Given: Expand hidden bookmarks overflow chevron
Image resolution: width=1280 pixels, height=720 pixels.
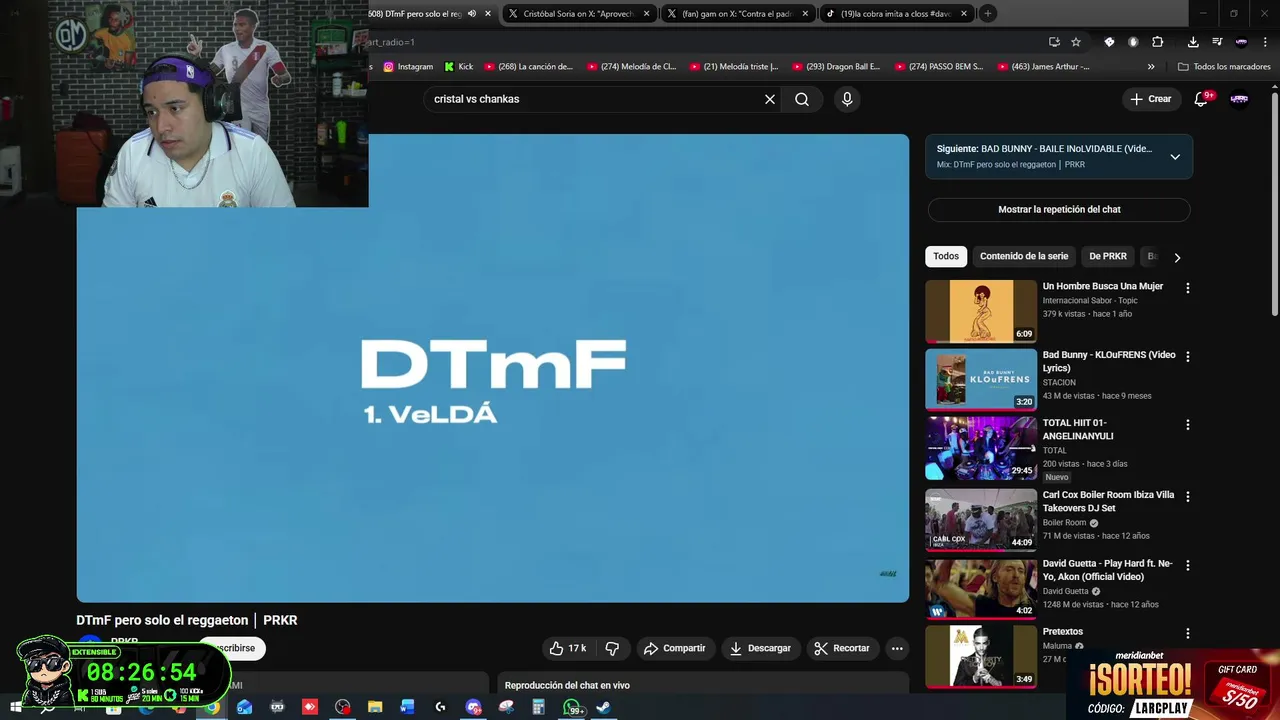Looking at the screenshot, I should [x=1151, y=67].
